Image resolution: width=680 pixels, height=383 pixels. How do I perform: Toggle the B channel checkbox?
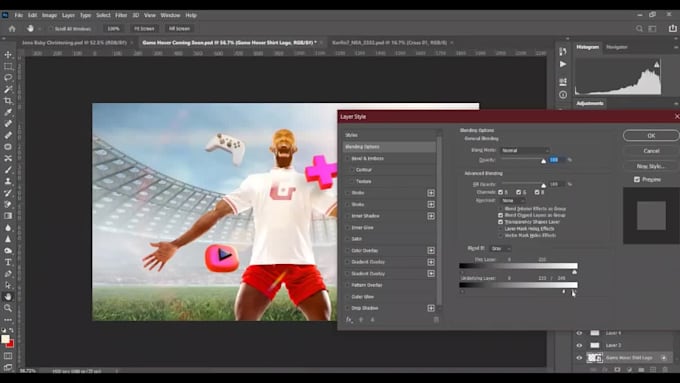tap(537, 192)
